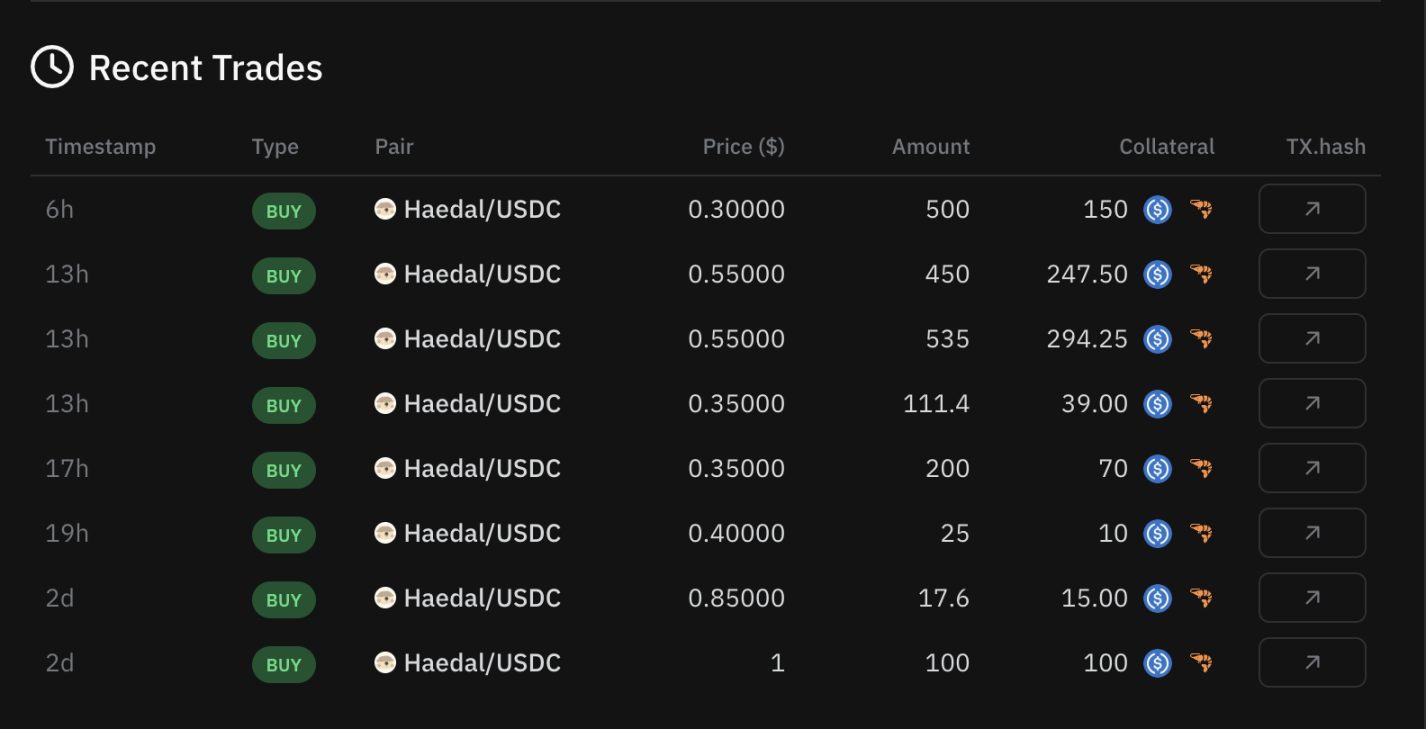Image resolution: width=1426 pixels, height=729 pixels.
Task: Select Haedal/USDC pair priced at 0.85000
Action: [x=481, y=598]
